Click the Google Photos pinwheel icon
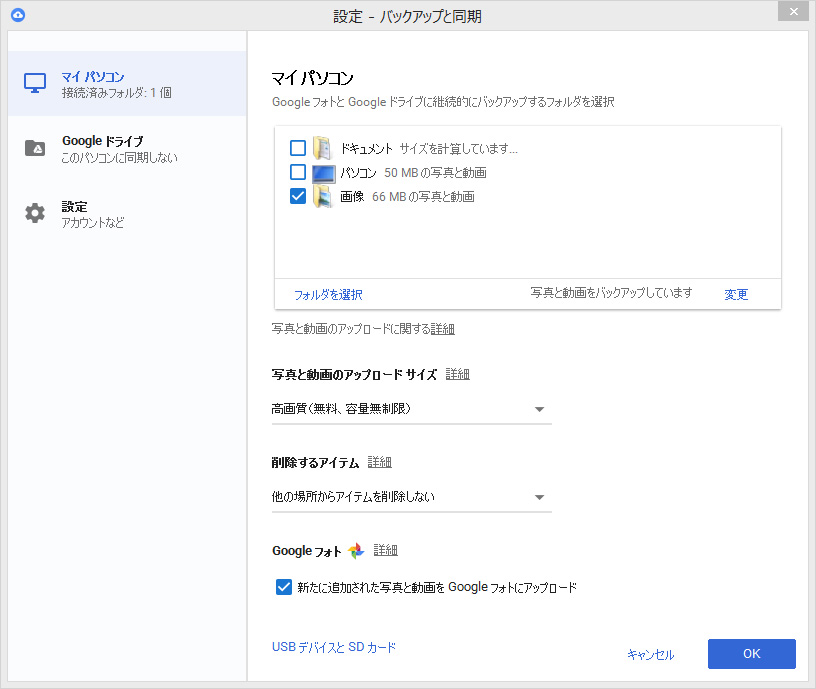816x689 pixels. pyautogui.click(x=356, y=551)
